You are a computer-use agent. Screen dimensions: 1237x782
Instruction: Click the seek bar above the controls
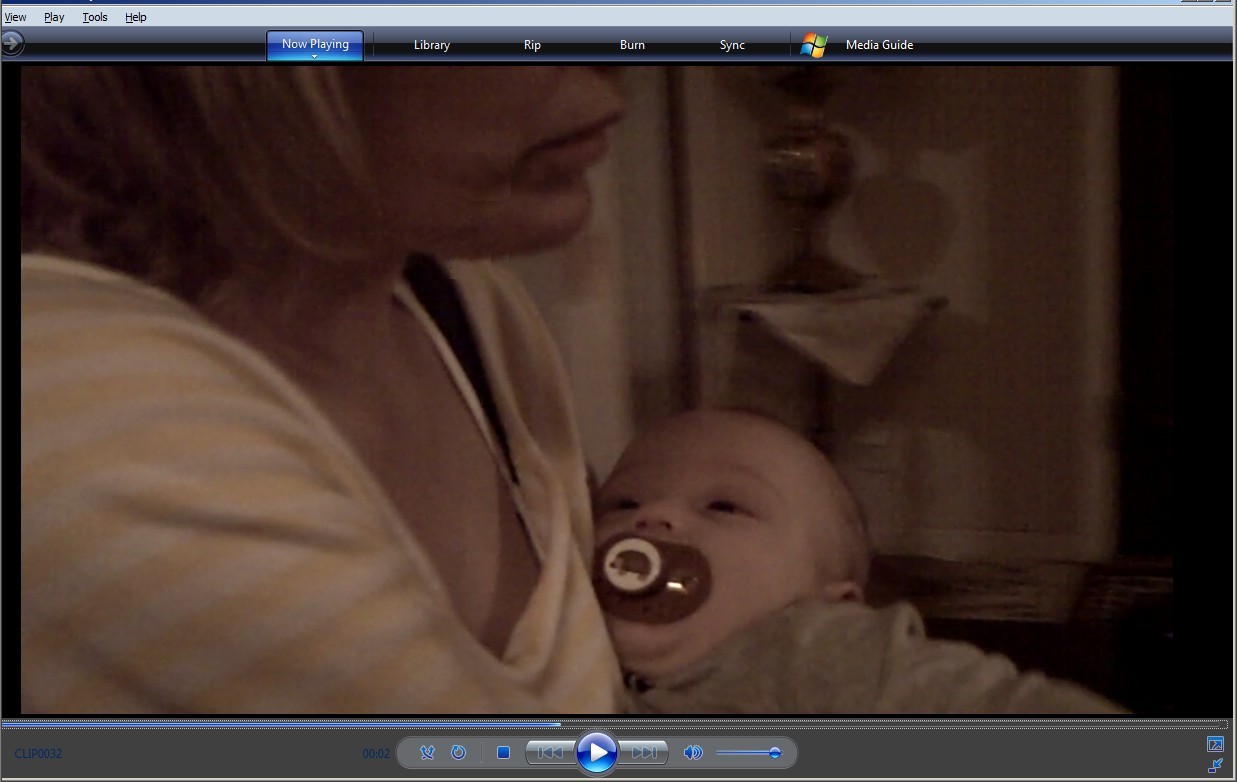[x=614, y=724]
